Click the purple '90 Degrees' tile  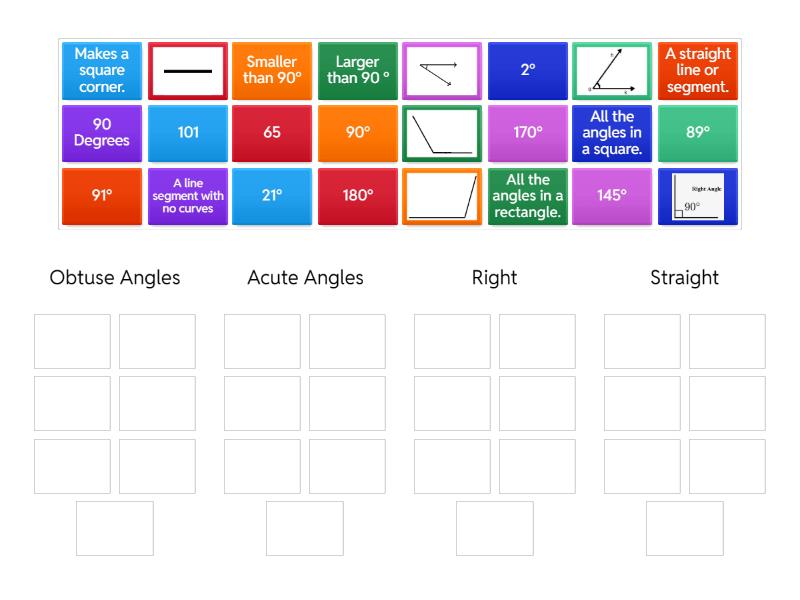click(x=102, y=133)
